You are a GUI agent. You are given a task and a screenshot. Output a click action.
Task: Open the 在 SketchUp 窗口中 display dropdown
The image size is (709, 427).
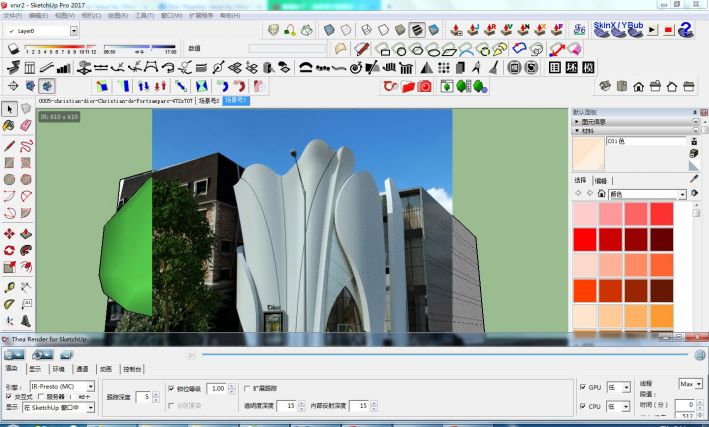click(x=91, y=408)
